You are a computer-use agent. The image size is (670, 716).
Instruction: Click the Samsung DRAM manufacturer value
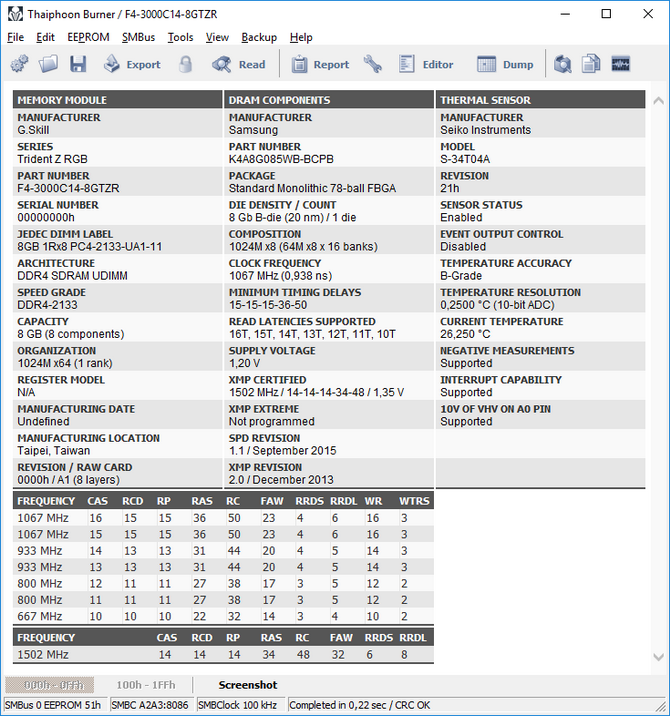click(253, 130)
